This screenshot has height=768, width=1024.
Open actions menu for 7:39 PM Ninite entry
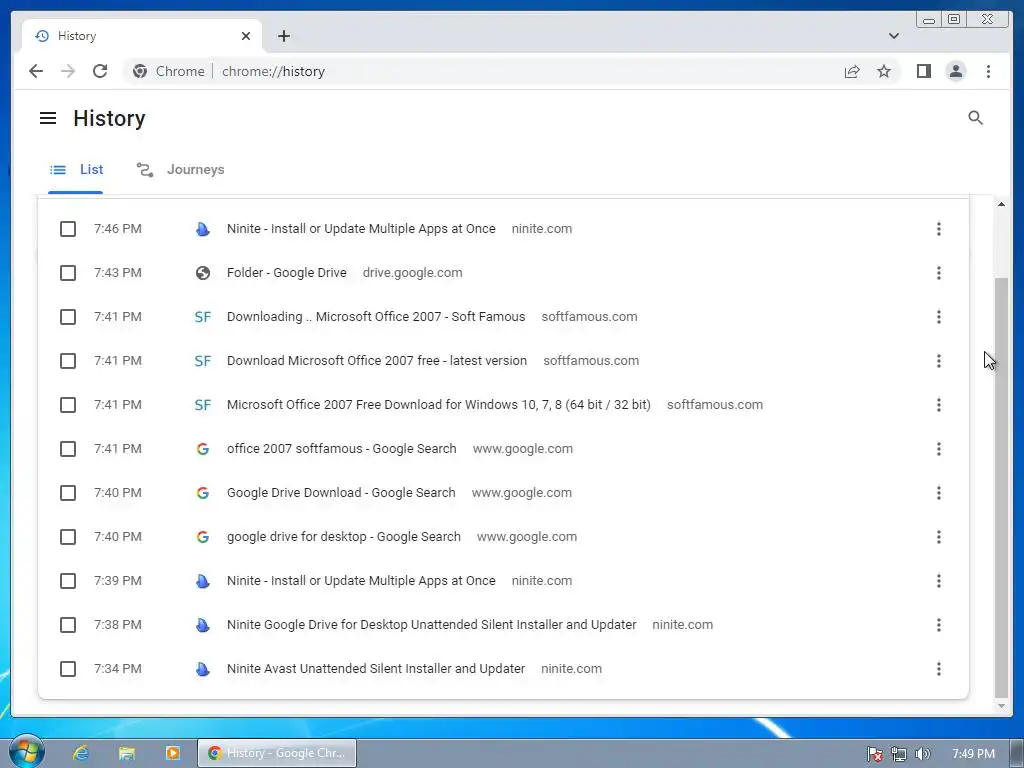(x=938, y=581)
